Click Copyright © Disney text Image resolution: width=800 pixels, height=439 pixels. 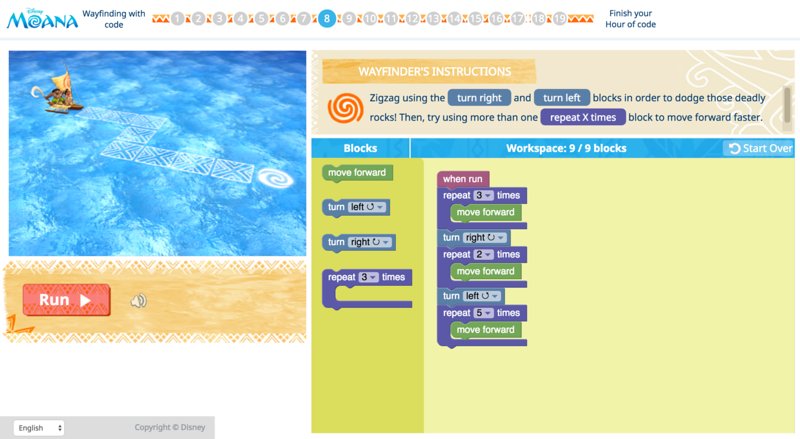(x=170, y=427)
